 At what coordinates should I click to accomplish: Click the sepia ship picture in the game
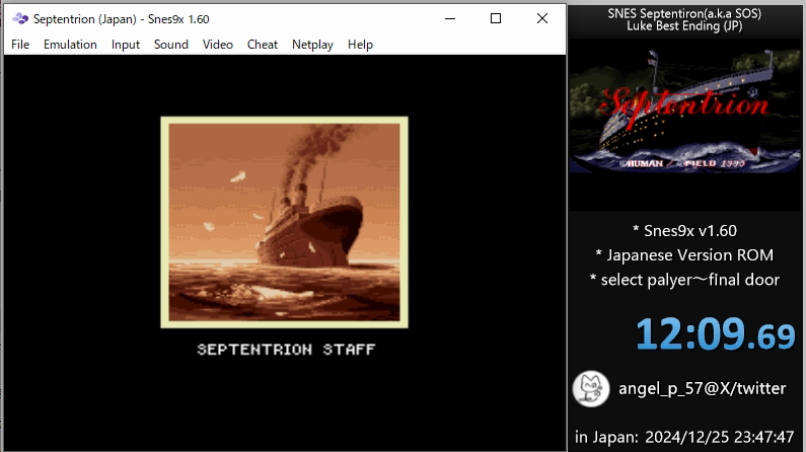(284, 222)
